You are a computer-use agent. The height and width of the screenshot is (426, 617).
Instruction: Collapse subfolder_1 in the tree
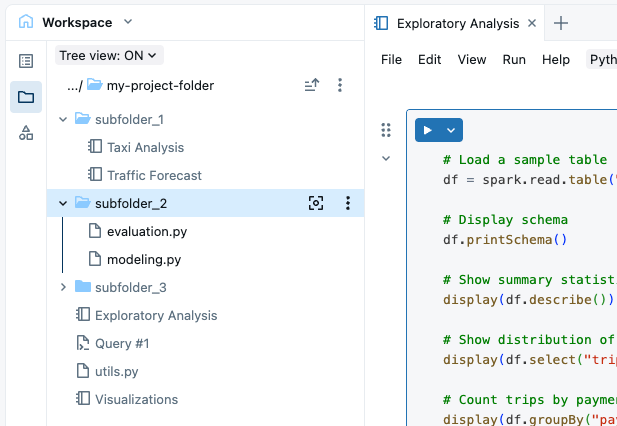64,120
